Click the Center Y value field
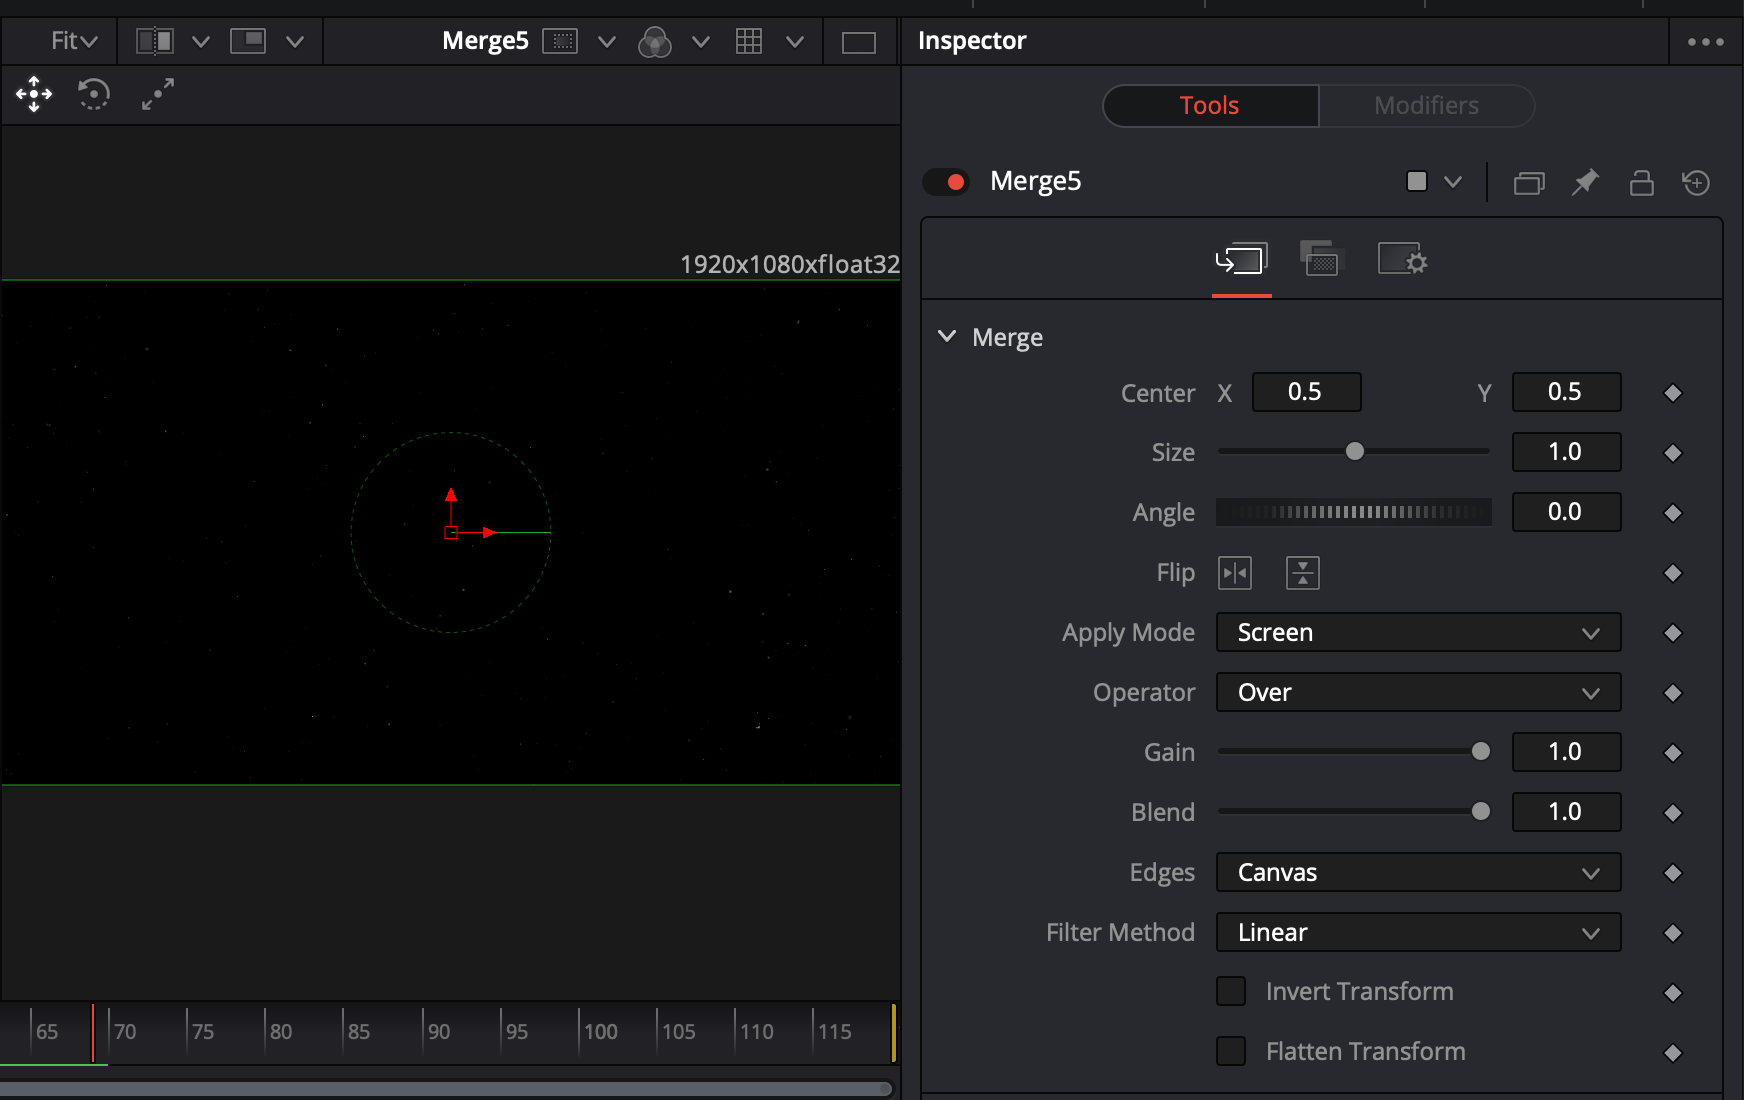 (1566, 392)
